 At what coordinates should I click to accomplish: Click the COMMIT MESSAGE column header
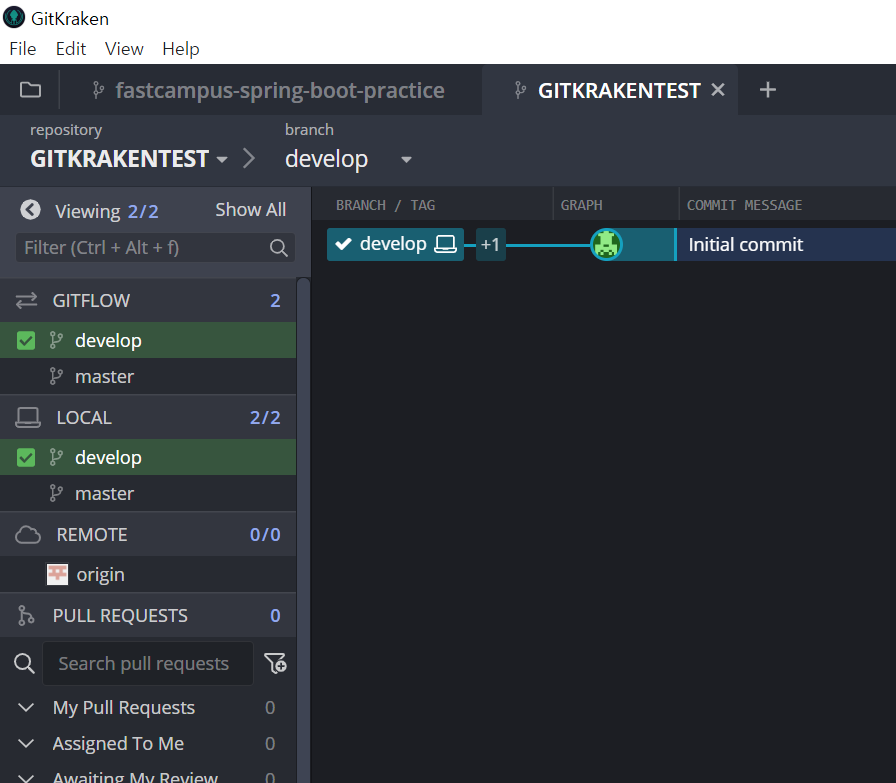pyautogui.click(x=745, y=205)
